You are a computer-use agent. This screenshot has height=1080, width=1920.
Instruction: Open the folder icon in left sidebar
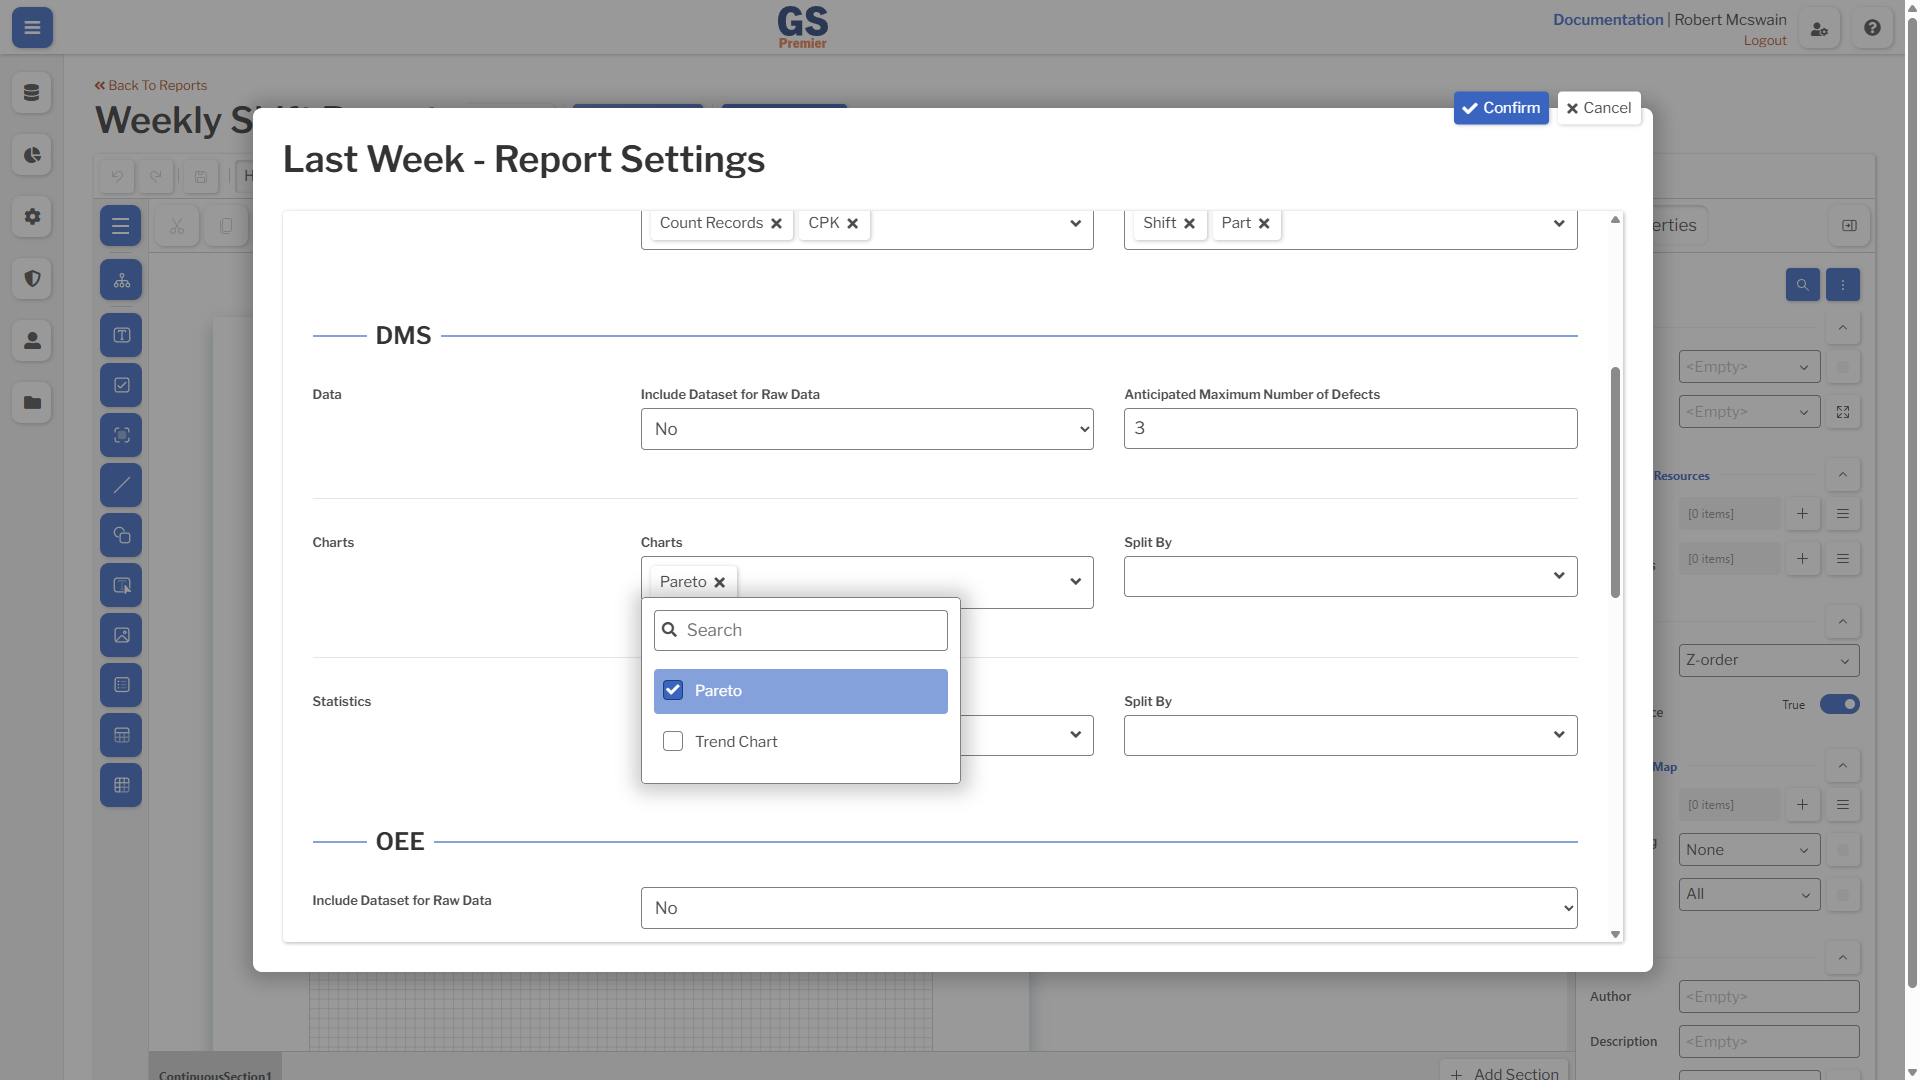click(x=32, y=403)
